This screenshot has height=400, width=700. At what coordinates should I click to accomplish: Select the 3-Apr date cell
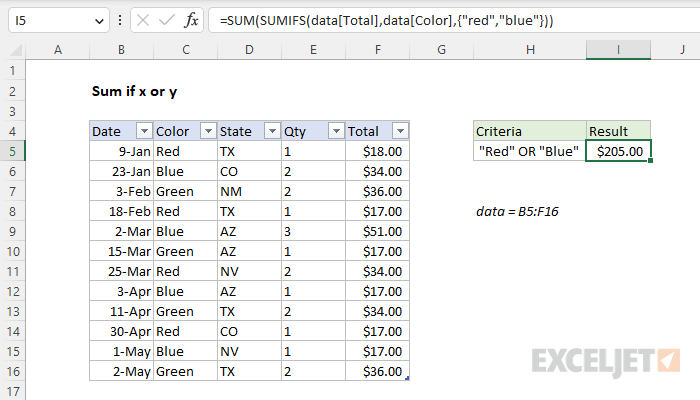(121, 292)
